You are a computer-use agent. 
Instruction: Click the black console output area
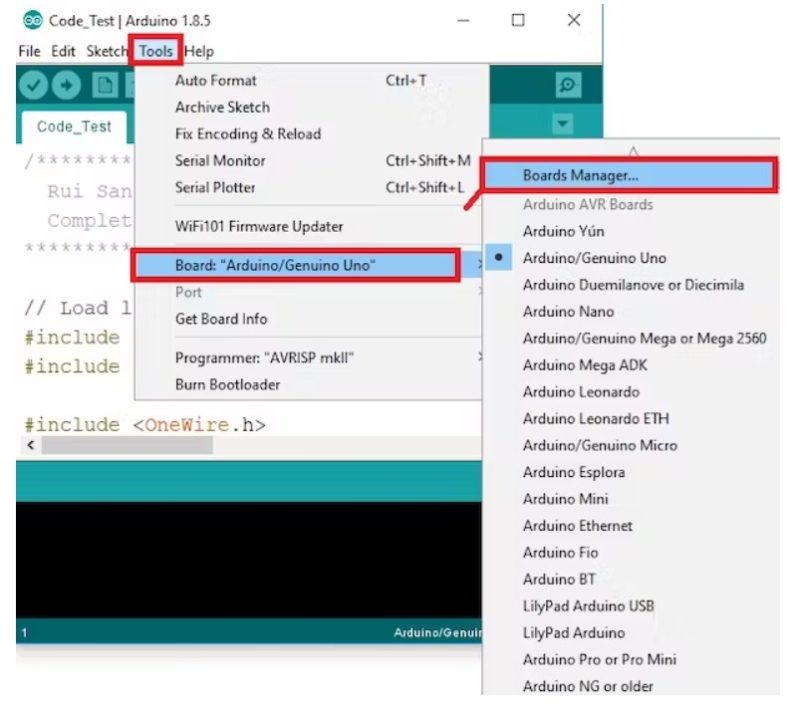[248, 560]
